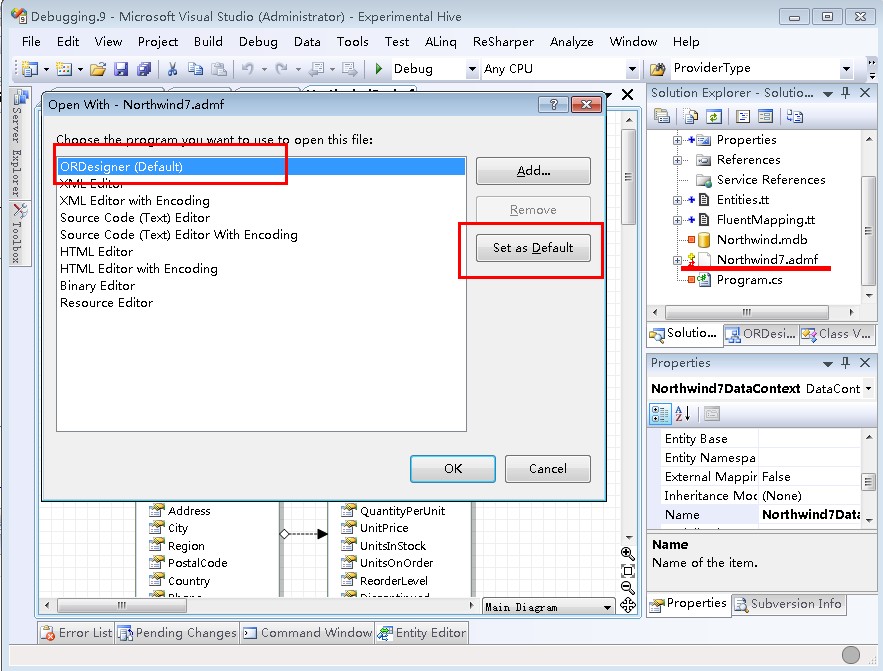Click the Find in Files icon beside ProviderType

(657, 69)
